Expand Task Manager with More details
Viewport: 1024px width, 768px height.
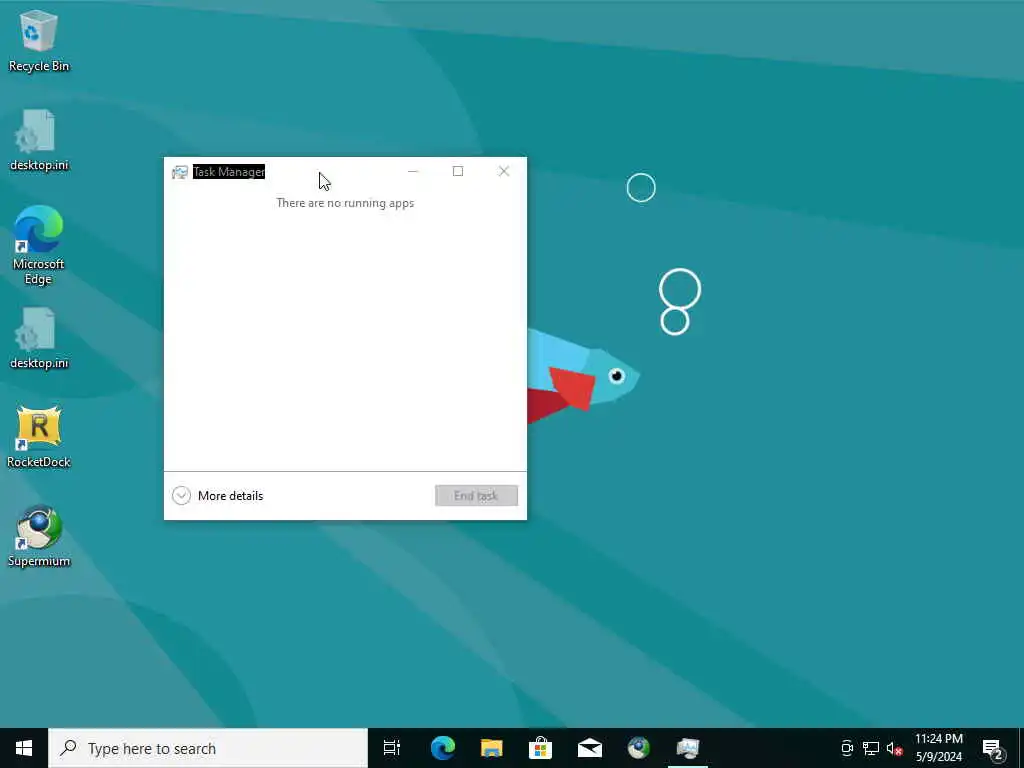point(217,496)
